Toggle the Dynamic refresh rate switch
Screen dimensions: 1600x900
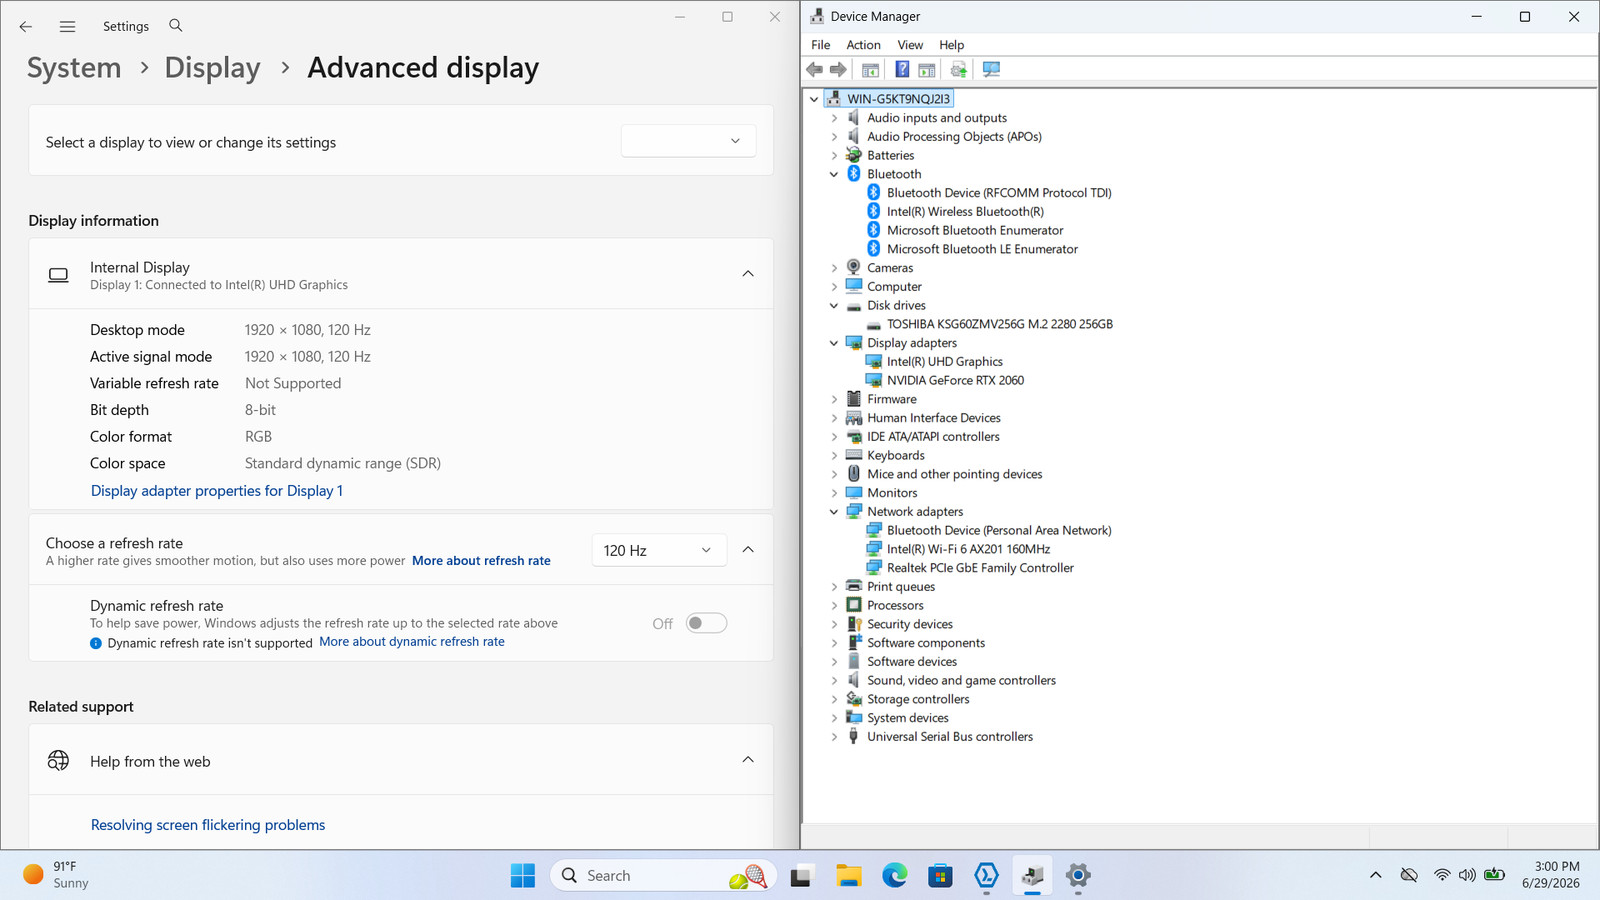pos(706,623)
